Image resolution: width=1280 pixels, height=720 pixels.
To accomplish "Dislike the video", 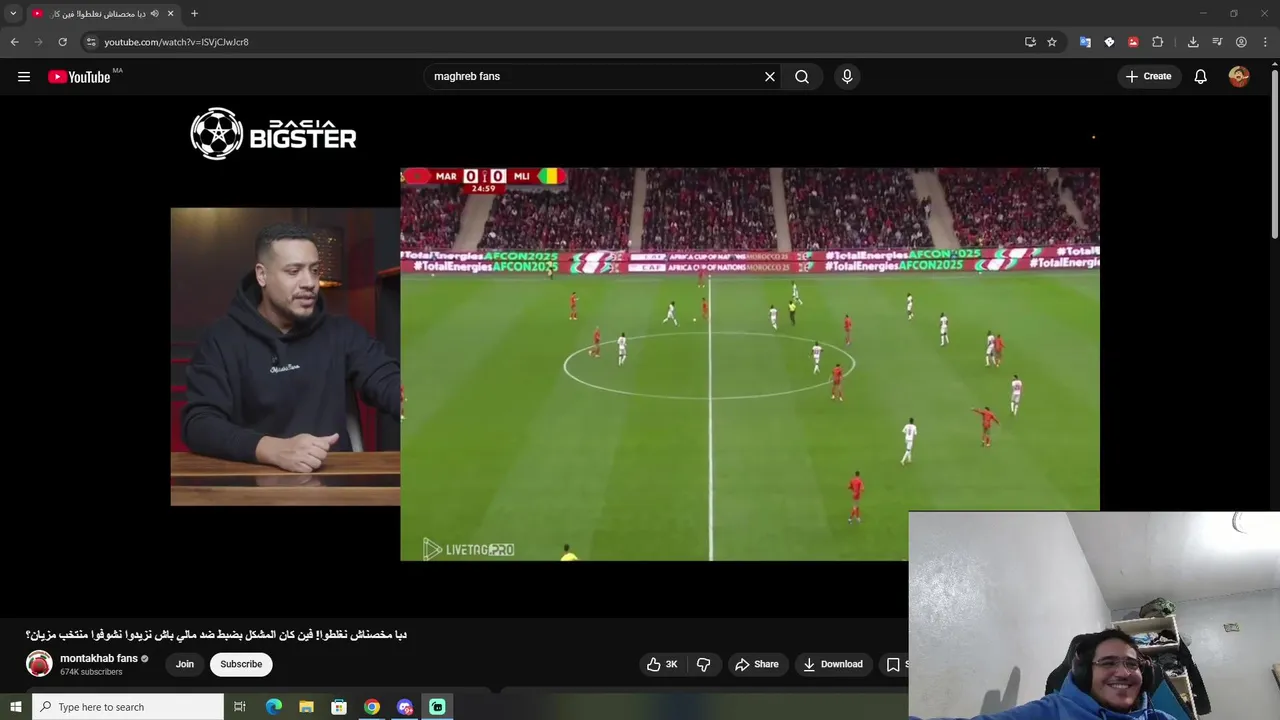I will (x=704, y=664).
